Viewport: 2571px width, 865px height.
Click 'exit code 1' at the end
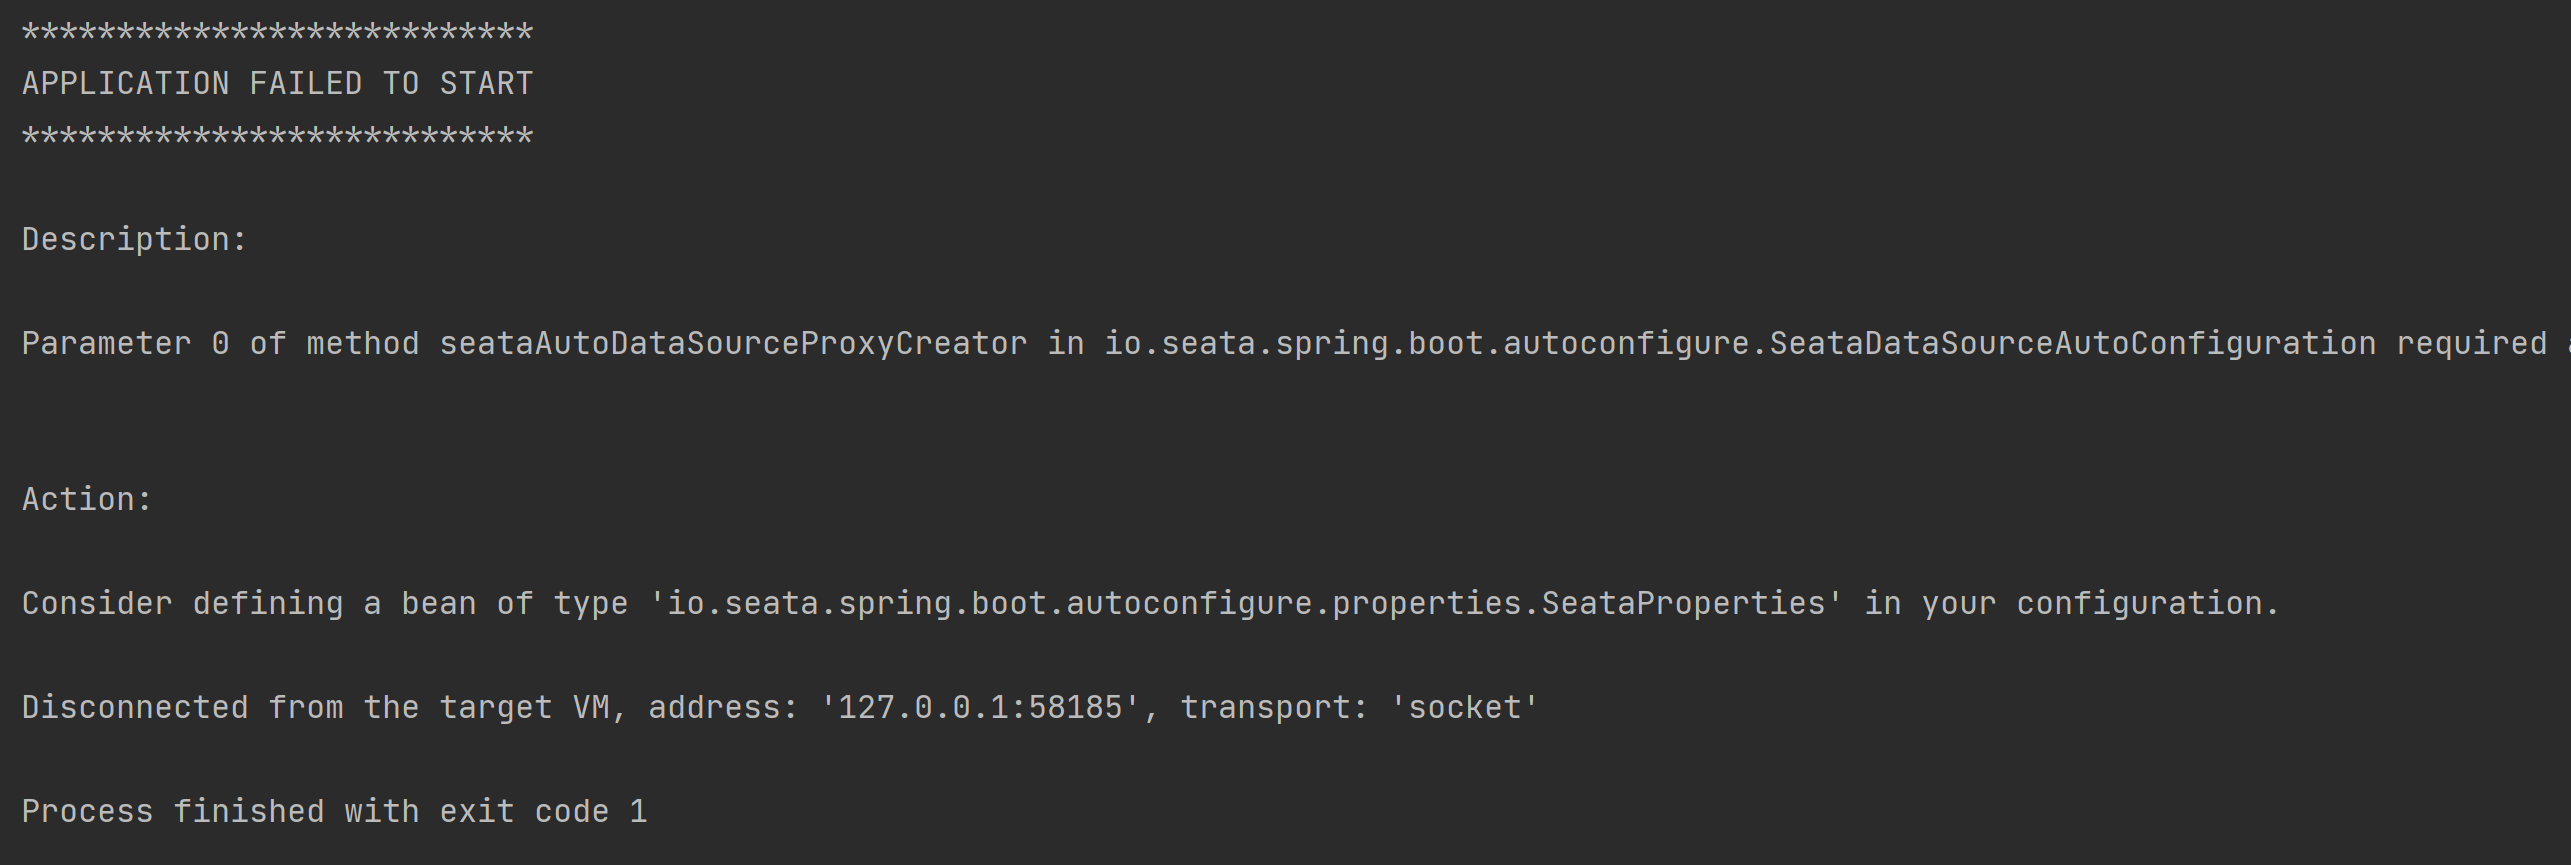coord(543,812)
